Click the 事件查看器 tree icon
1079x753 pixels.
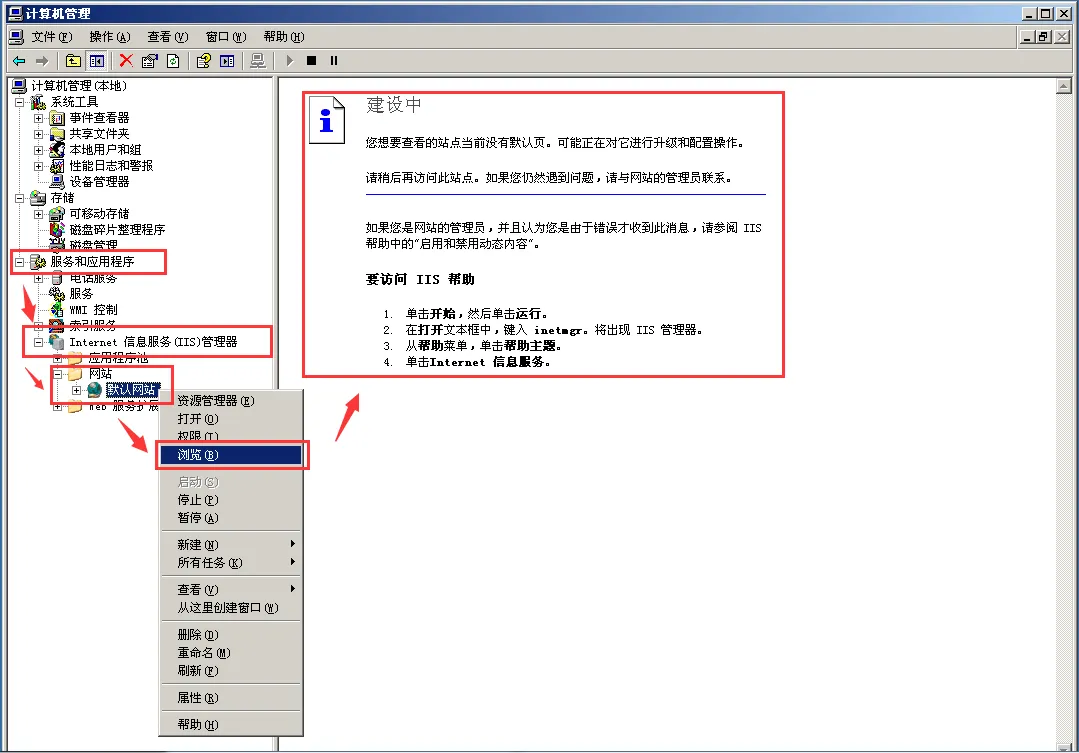[57, 118]
